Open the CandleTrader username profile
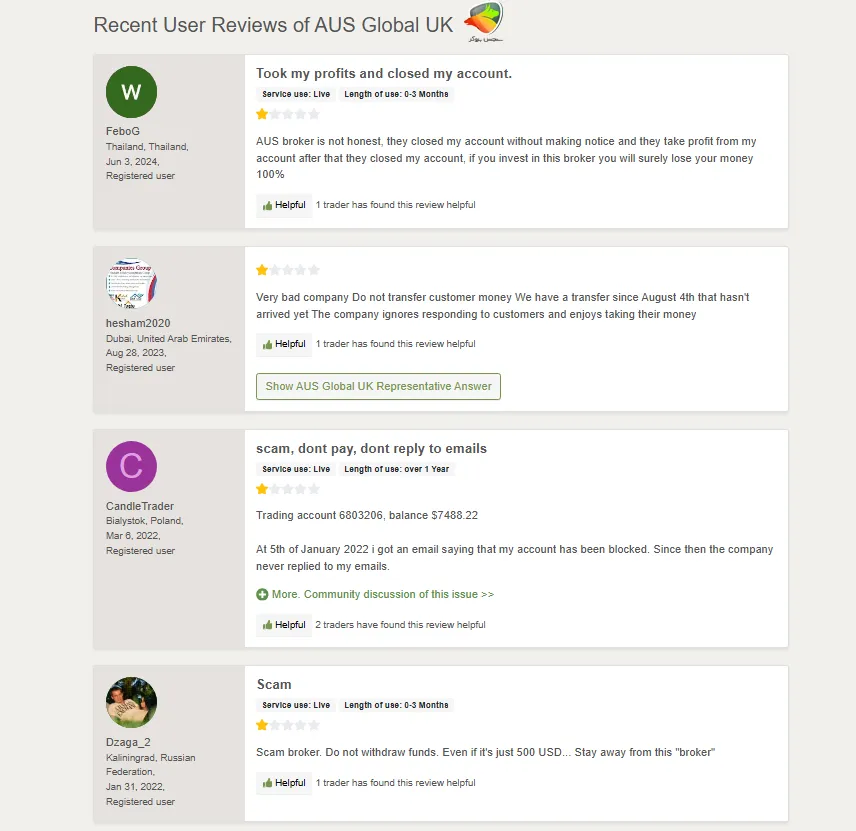856x831 pixels. (x=139, y=506)
